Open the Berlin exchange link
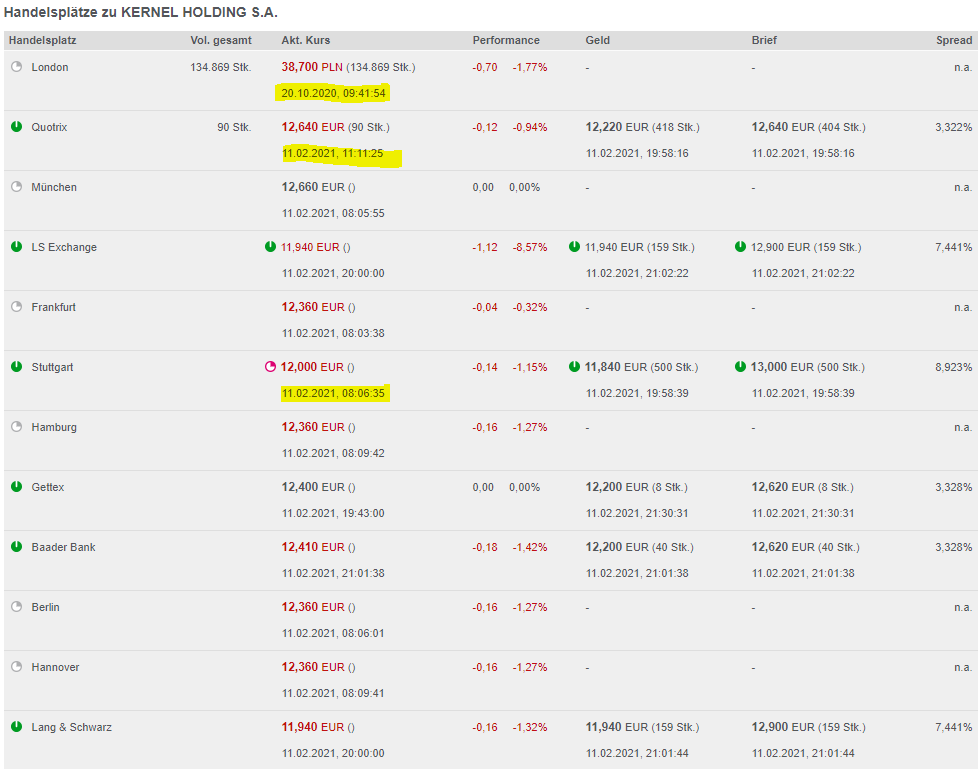This screenshot has width=979, height=769. point(47,607)
